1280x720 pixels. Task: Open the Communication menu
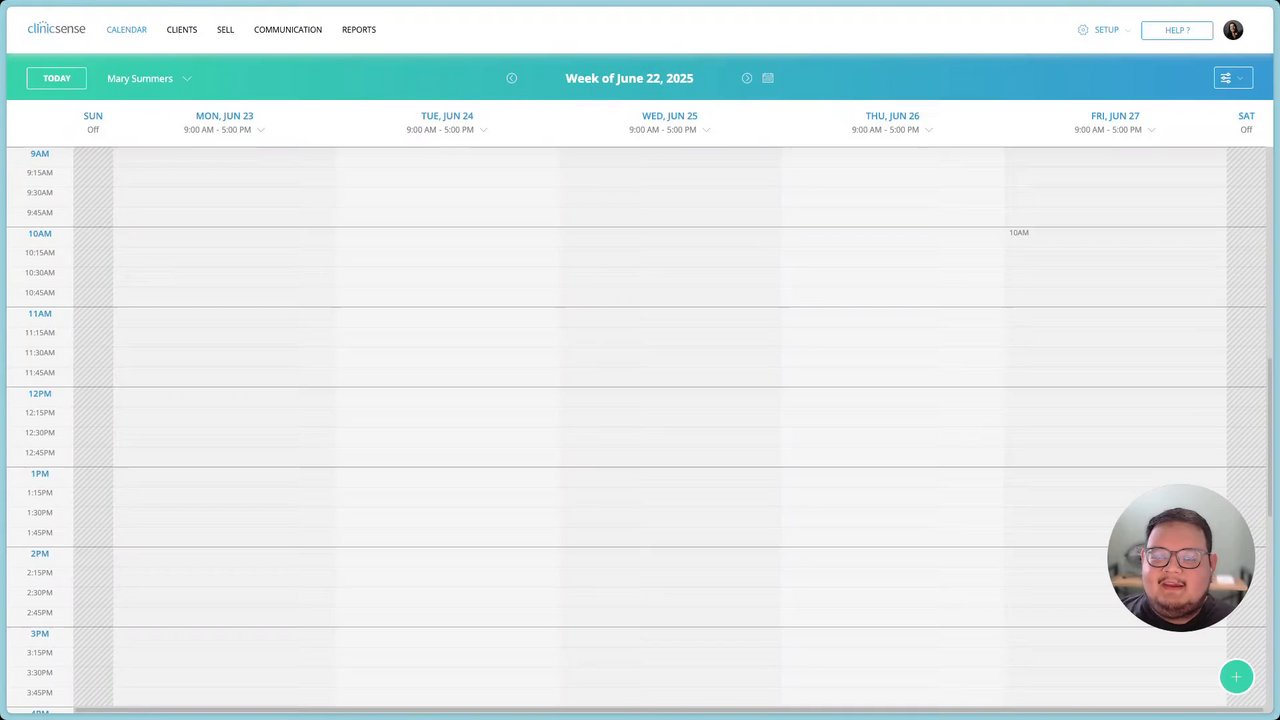288,30
